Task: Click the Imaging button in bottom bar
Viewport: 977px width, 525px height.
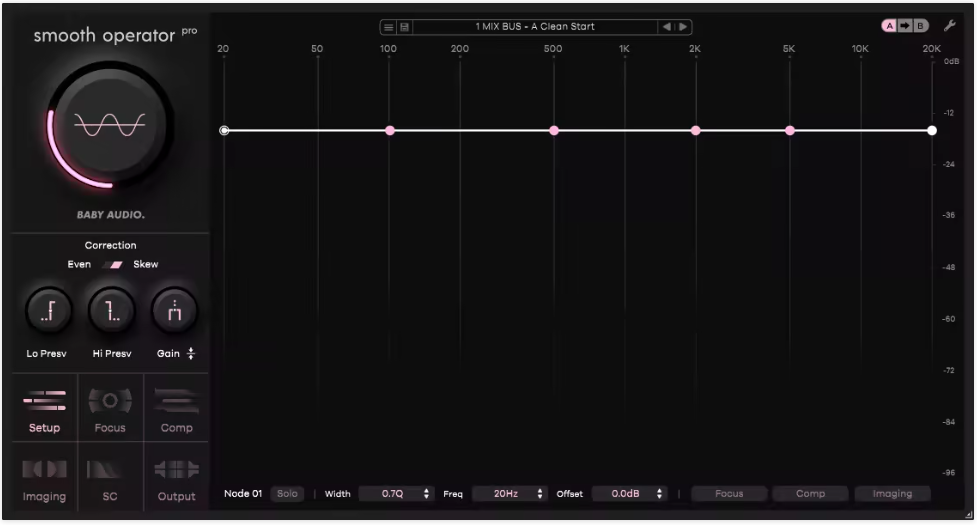Action: click(x=892, y=493)
